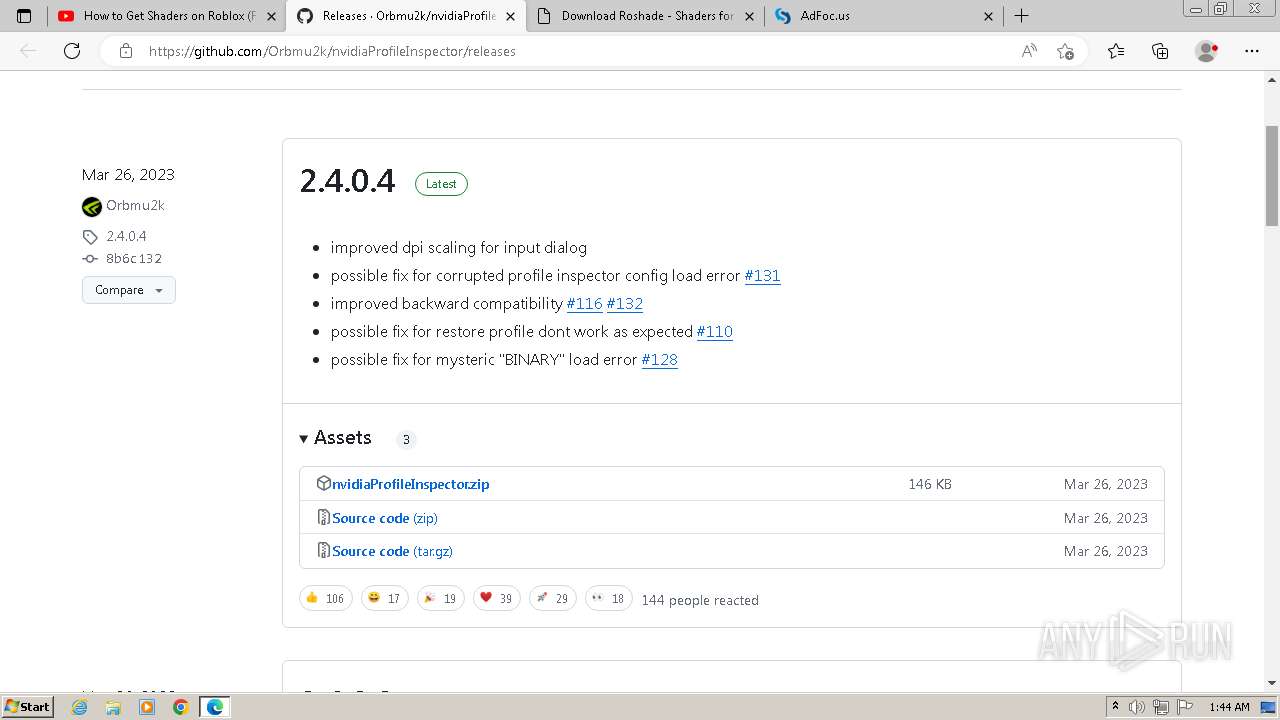The height and width of the screenshot is (720, 1280).
Task: Open the Collections icon
Action: point(1160,51)
